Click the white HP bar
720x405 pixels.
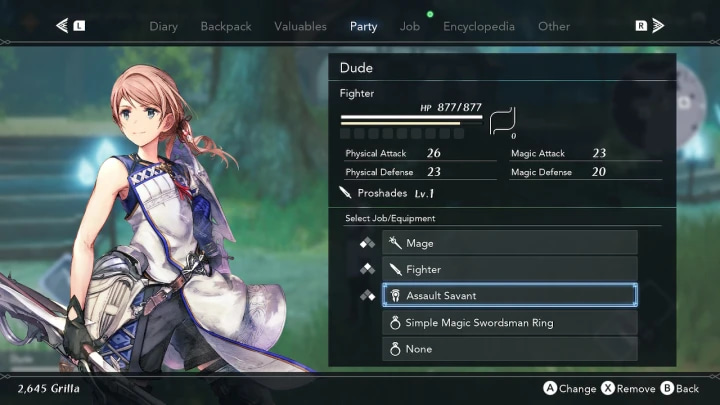411,117
